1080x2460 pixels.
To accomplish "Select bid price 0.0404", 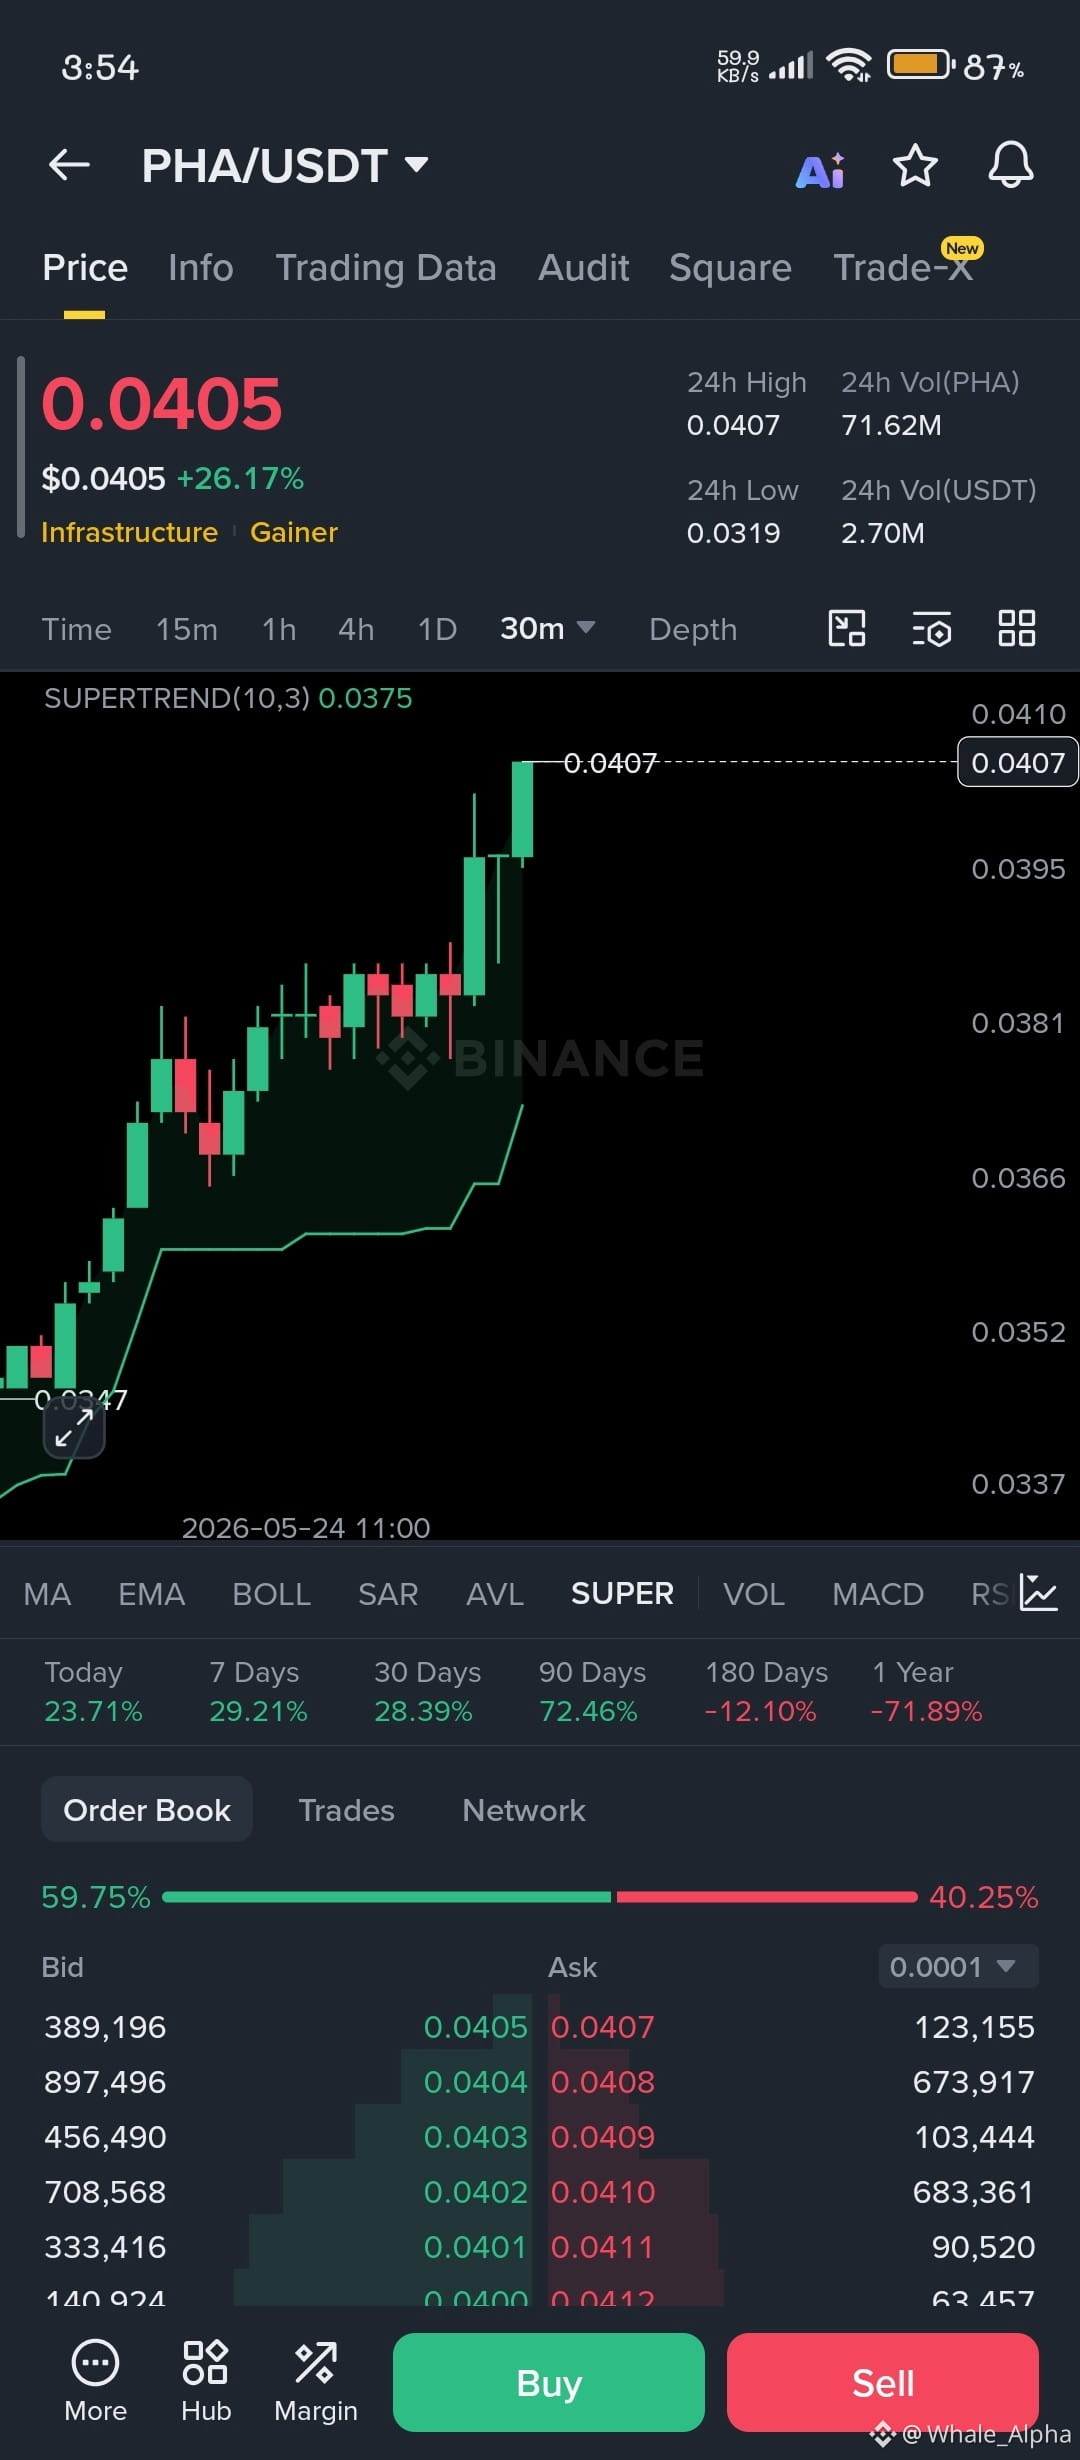I will (475, 2082).
